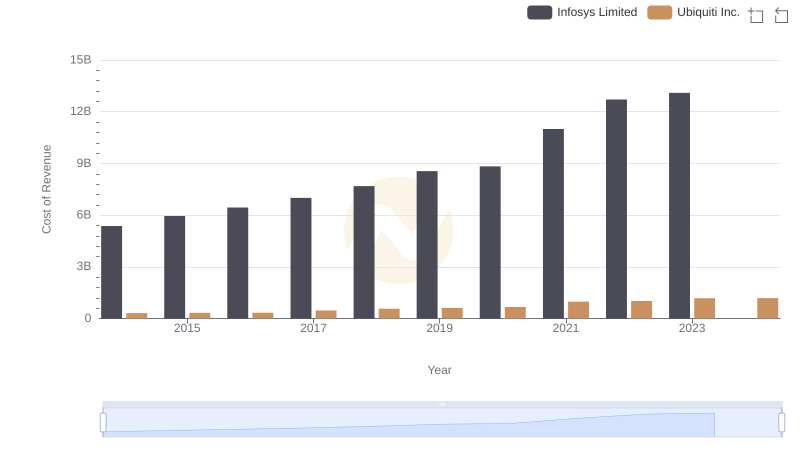Toggle the Ubiquiti Inc. legend series
Image resolution: width=800 pixels, height=461 pixels.
[x=693, y=12]
